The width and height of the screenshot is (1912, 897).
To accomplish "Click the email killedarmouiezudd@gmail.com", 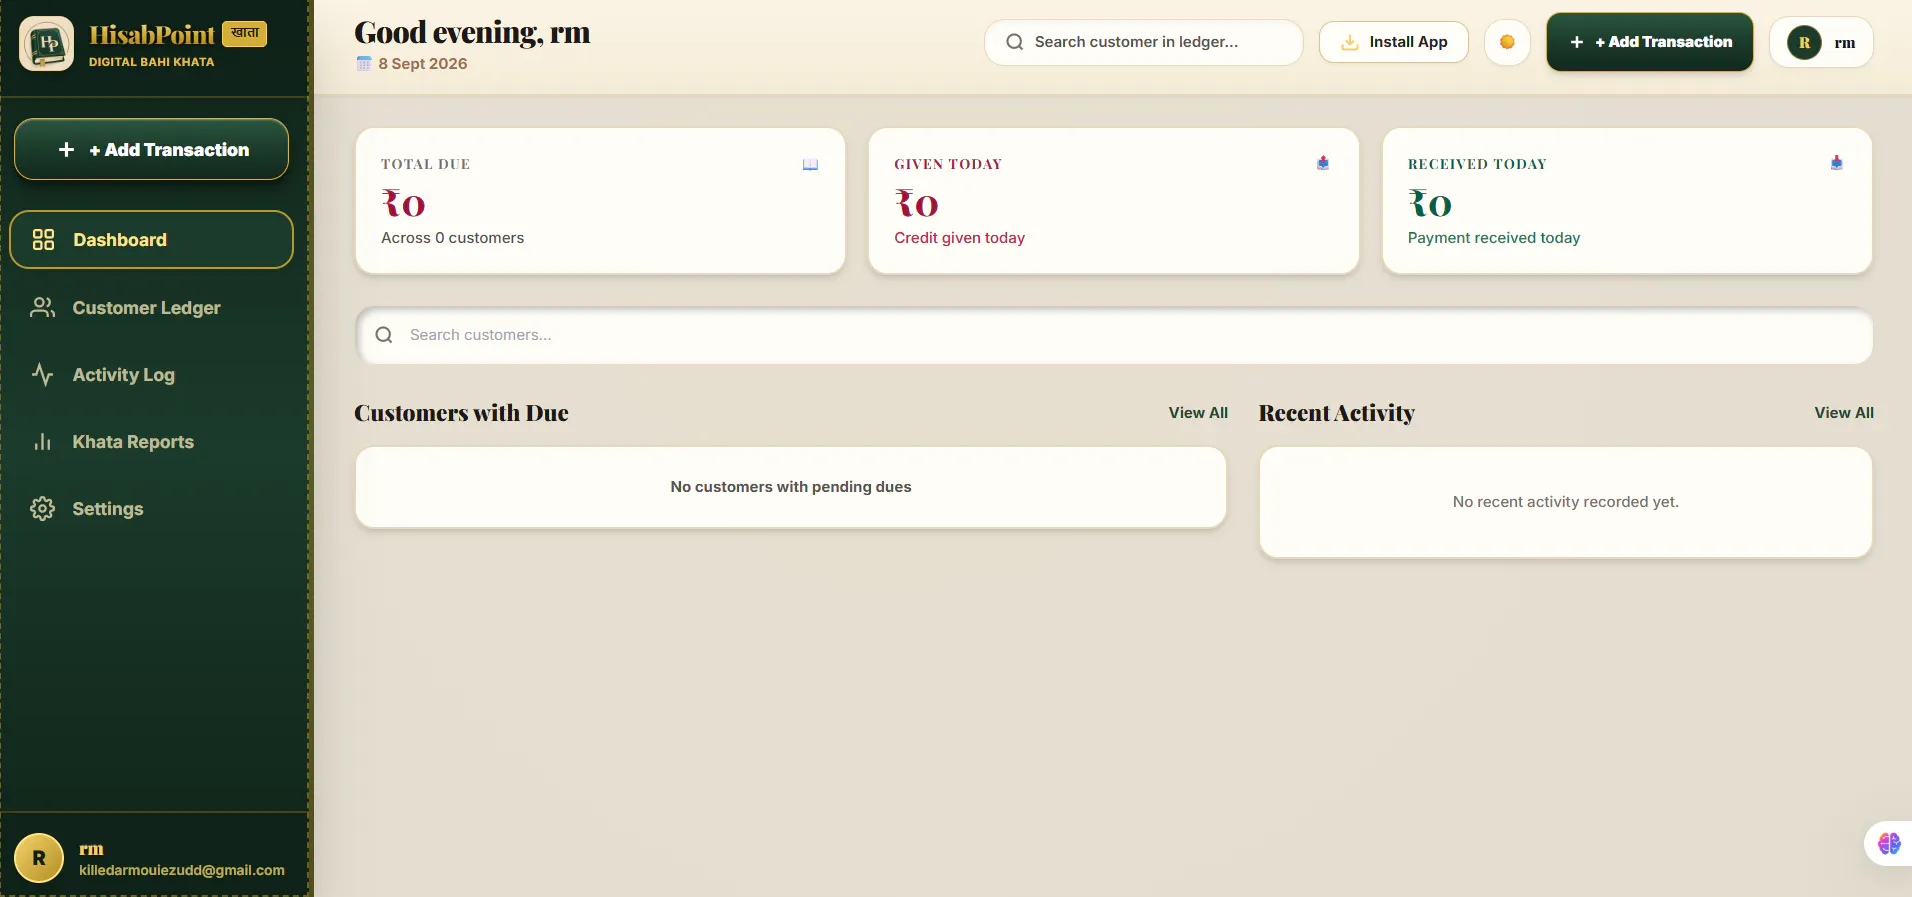I will tap(182, 870).
